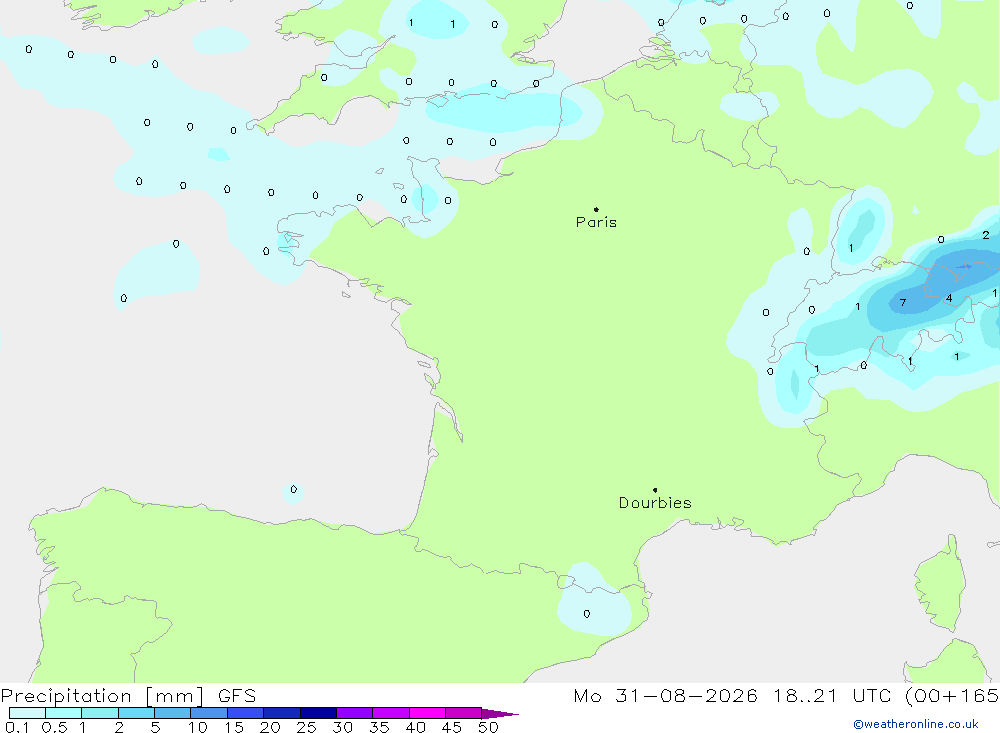Click the '(00+165' forecast offset text
The height and width of the screenshot is (733, 1000).
click(x=952, y=696)
